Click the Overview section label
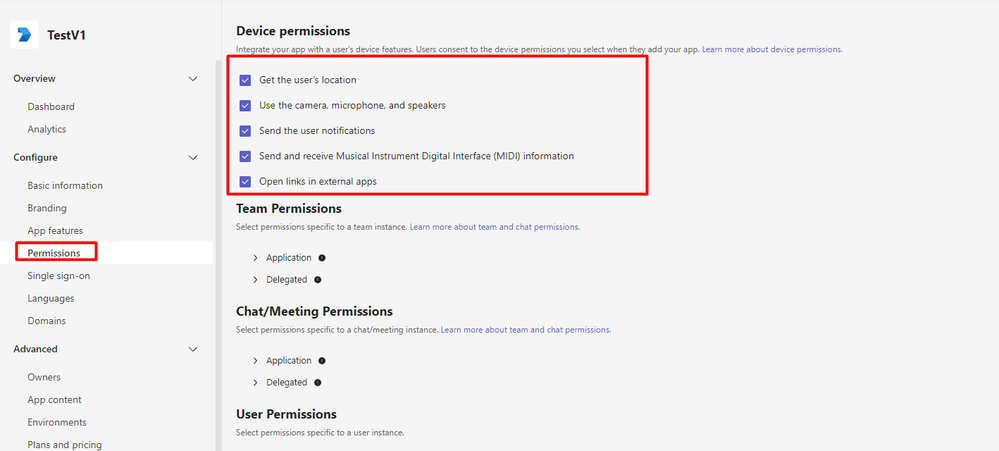Viewport: 999px width, 451px height. (34, 78)
